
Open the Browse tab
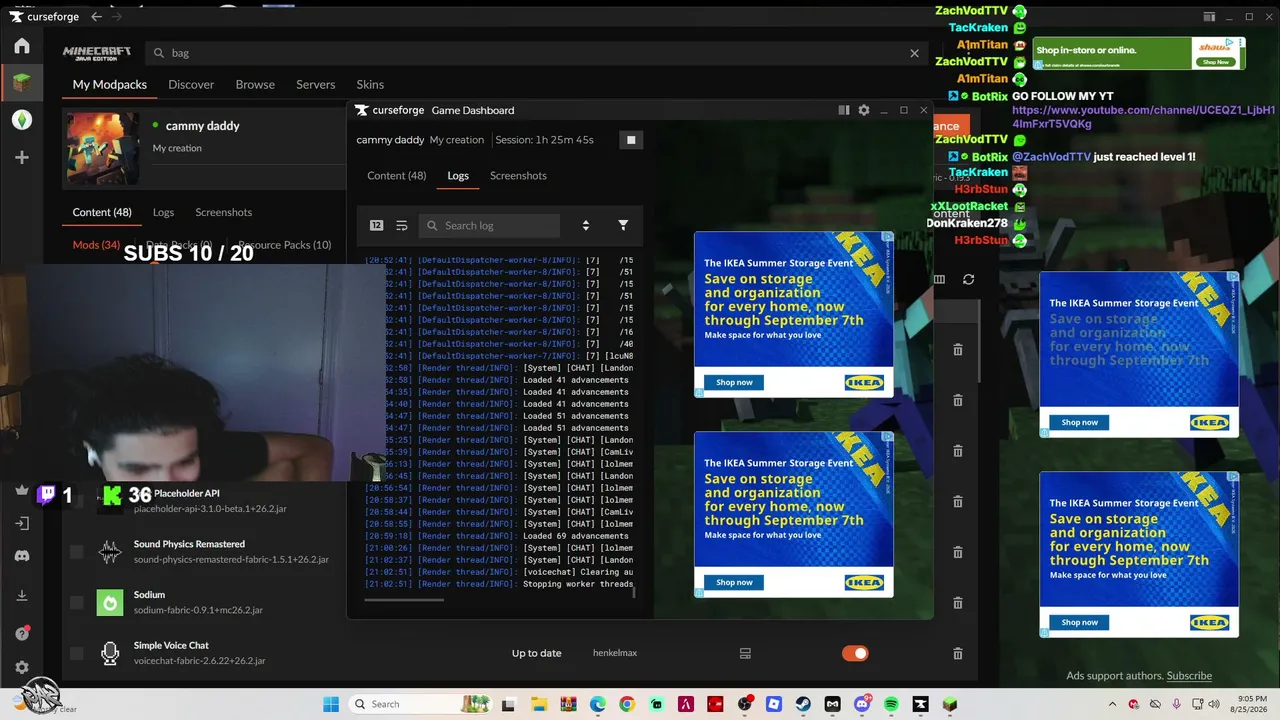click(255, 85)
